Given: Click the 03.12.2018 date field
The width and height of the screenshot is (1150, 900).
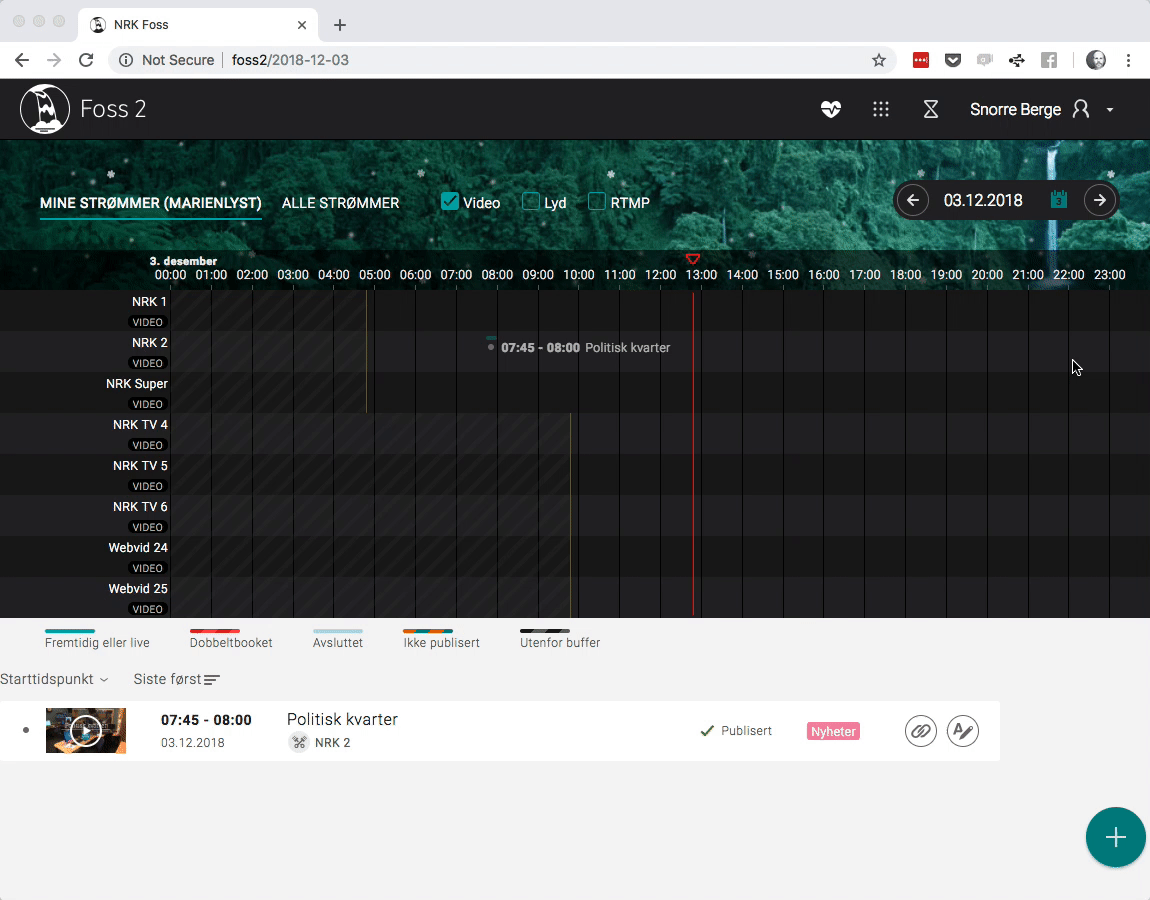Looking at the screenshot, I should [x=983, y=200].
